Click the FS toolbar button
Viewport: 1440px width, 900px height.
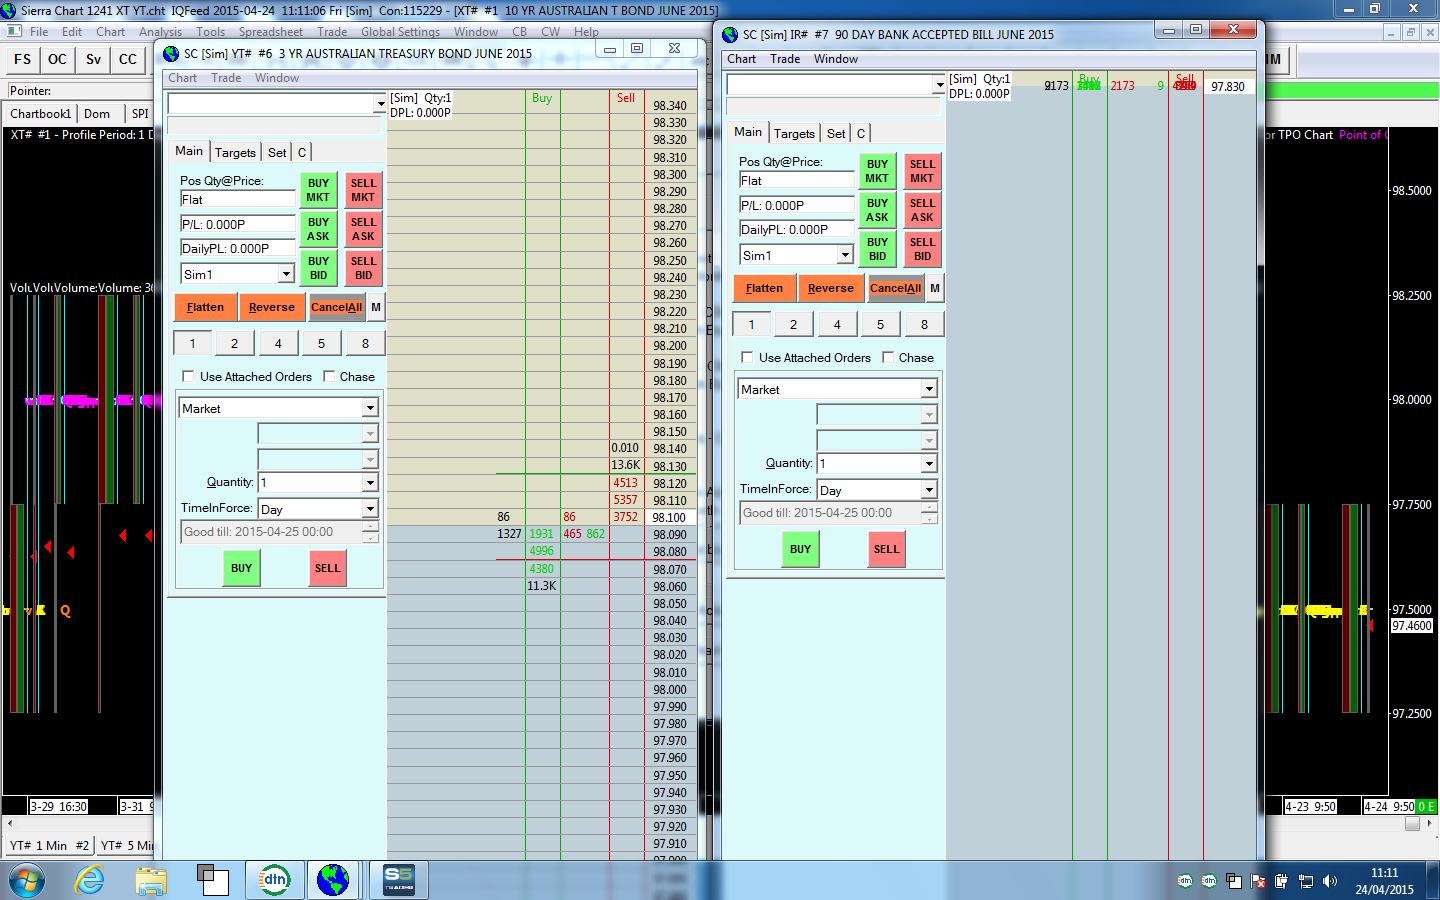click(23, 59)
